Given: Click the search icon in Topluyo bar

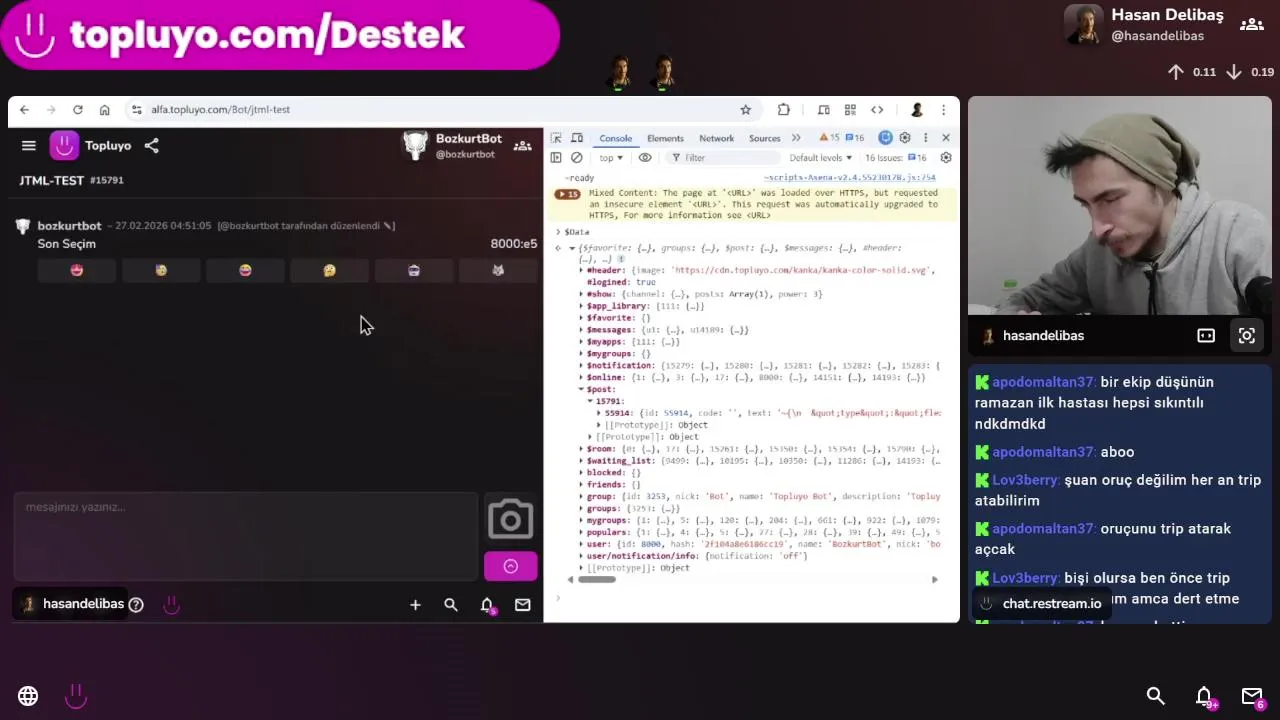Looking at the screenshot, I should click(451, 605).
